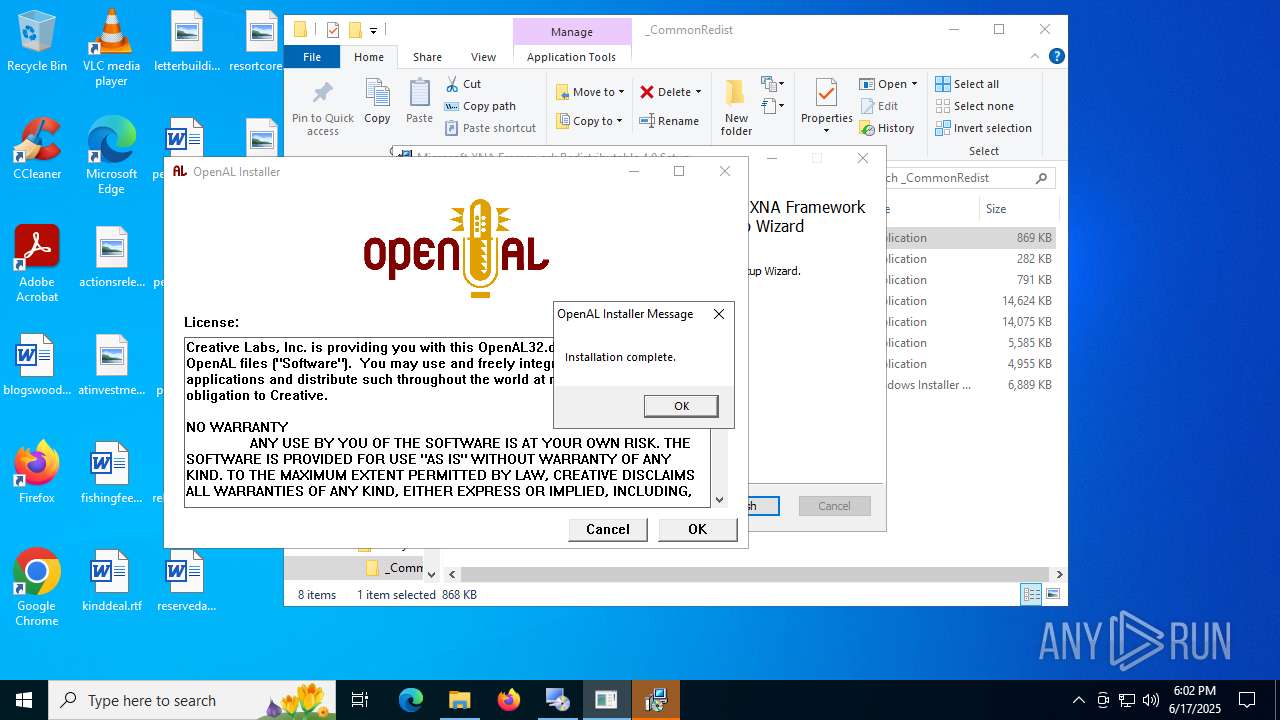Switch to the Share ribbon tab
This screenshot has height=720, width=1280.
click(427, 57)
